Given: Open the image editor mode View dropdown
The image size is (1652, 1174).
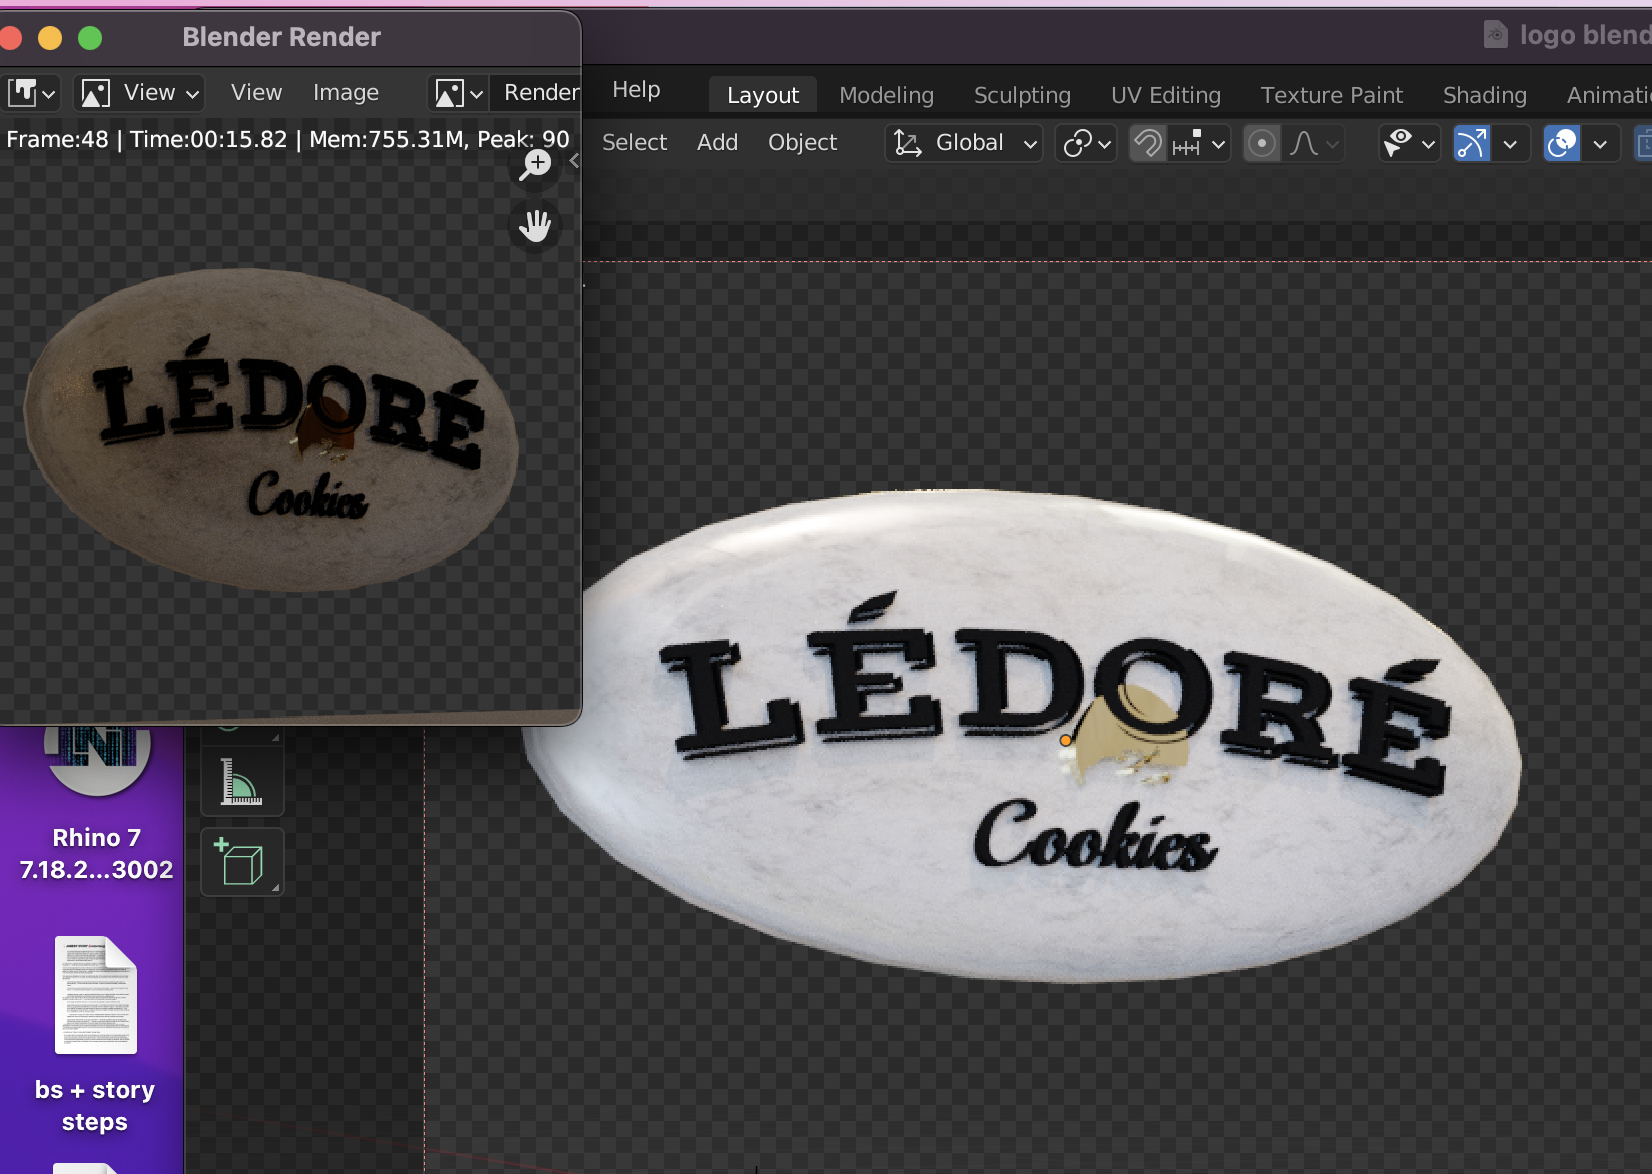Looking at the screenshot, I should pyautogui.click(x=141, y=93).
